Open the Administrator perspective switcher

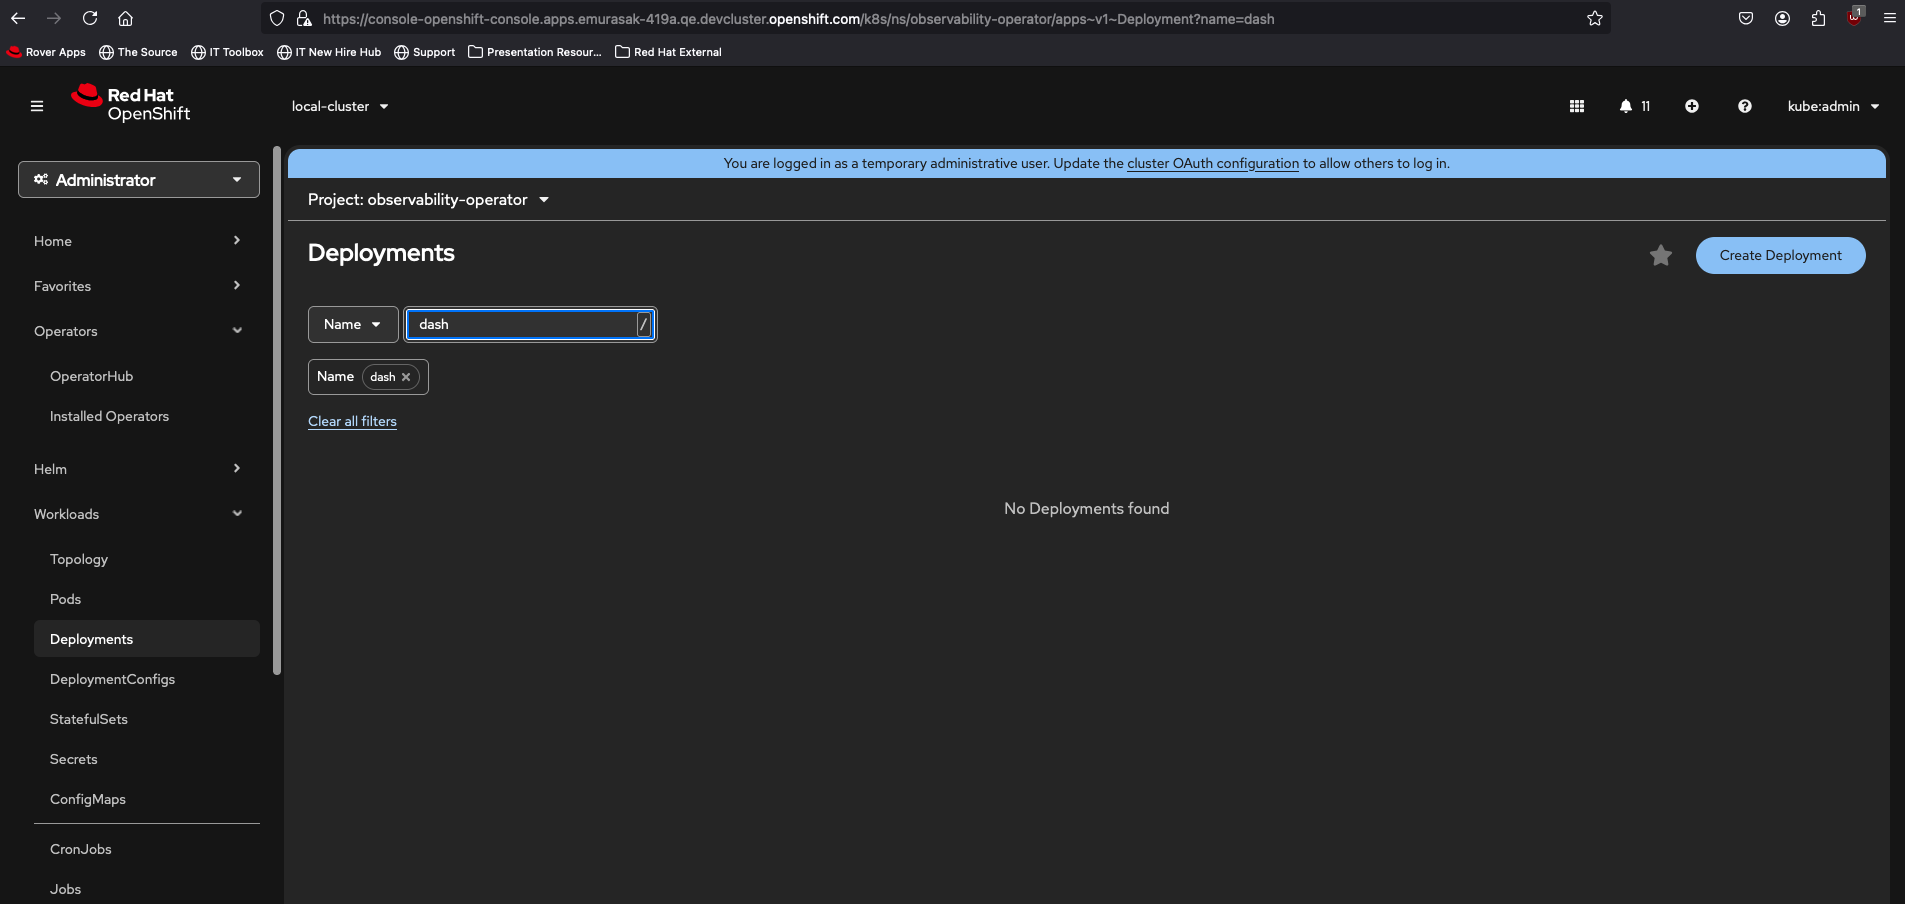[139, 180]
